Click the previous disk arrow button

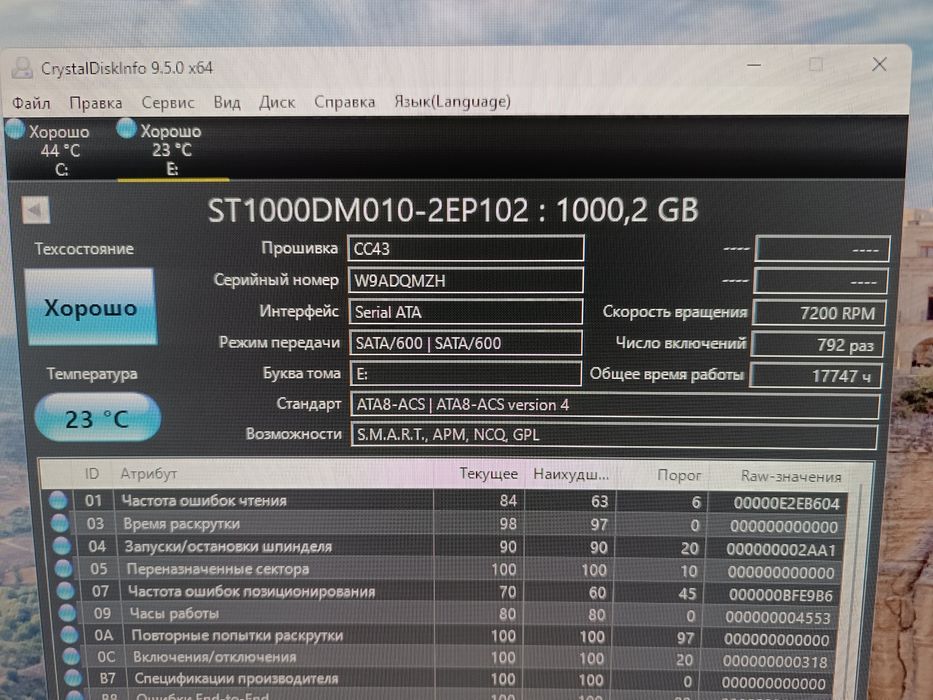pyautogui.click(x=36, y=210)
